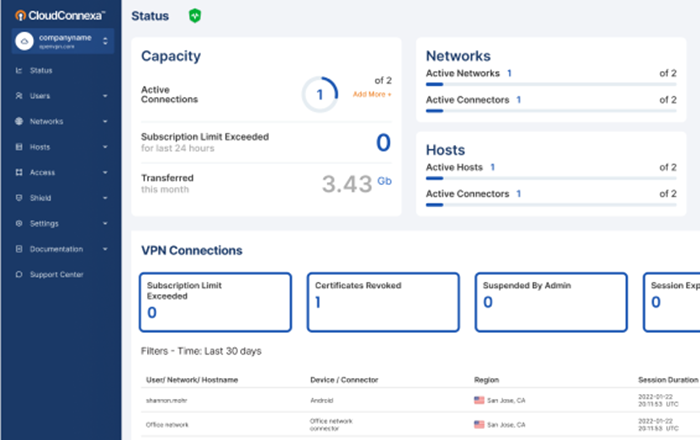Viewport: 700px width, 440px height.
Task: Click the Office network connector cell
Action: pyautogui.click(x=331, y=424)
